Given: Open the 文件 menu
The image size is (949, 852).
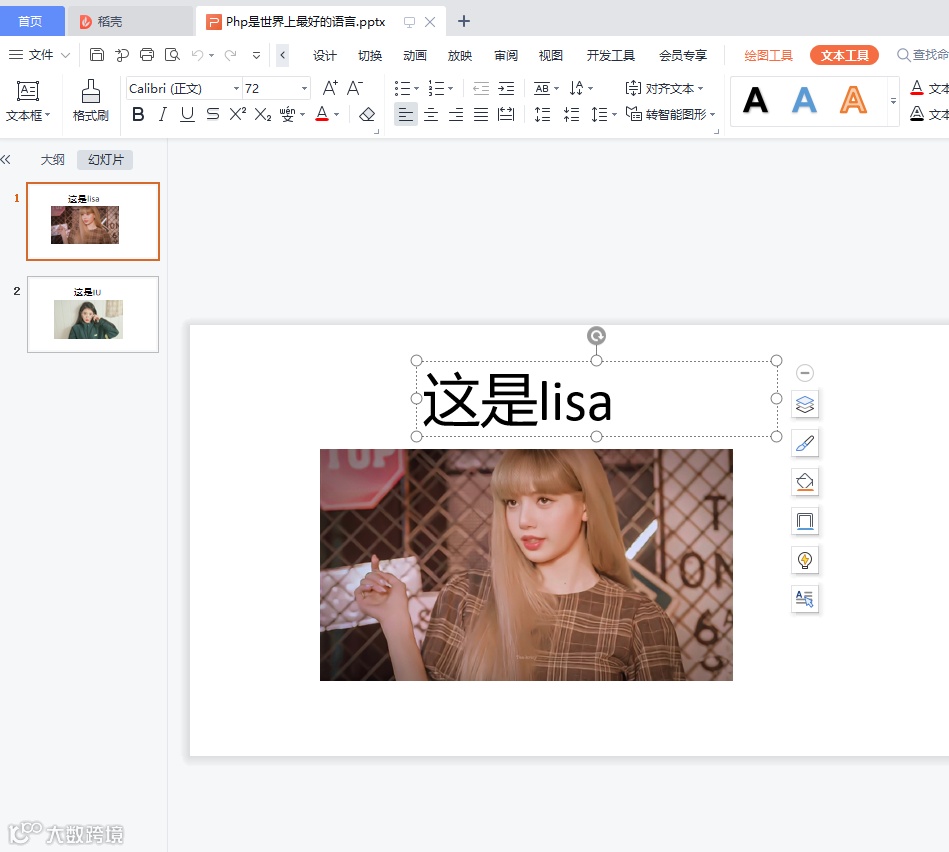Looking at the screenshot, I should pyautogui.click(x=40, y=55).
